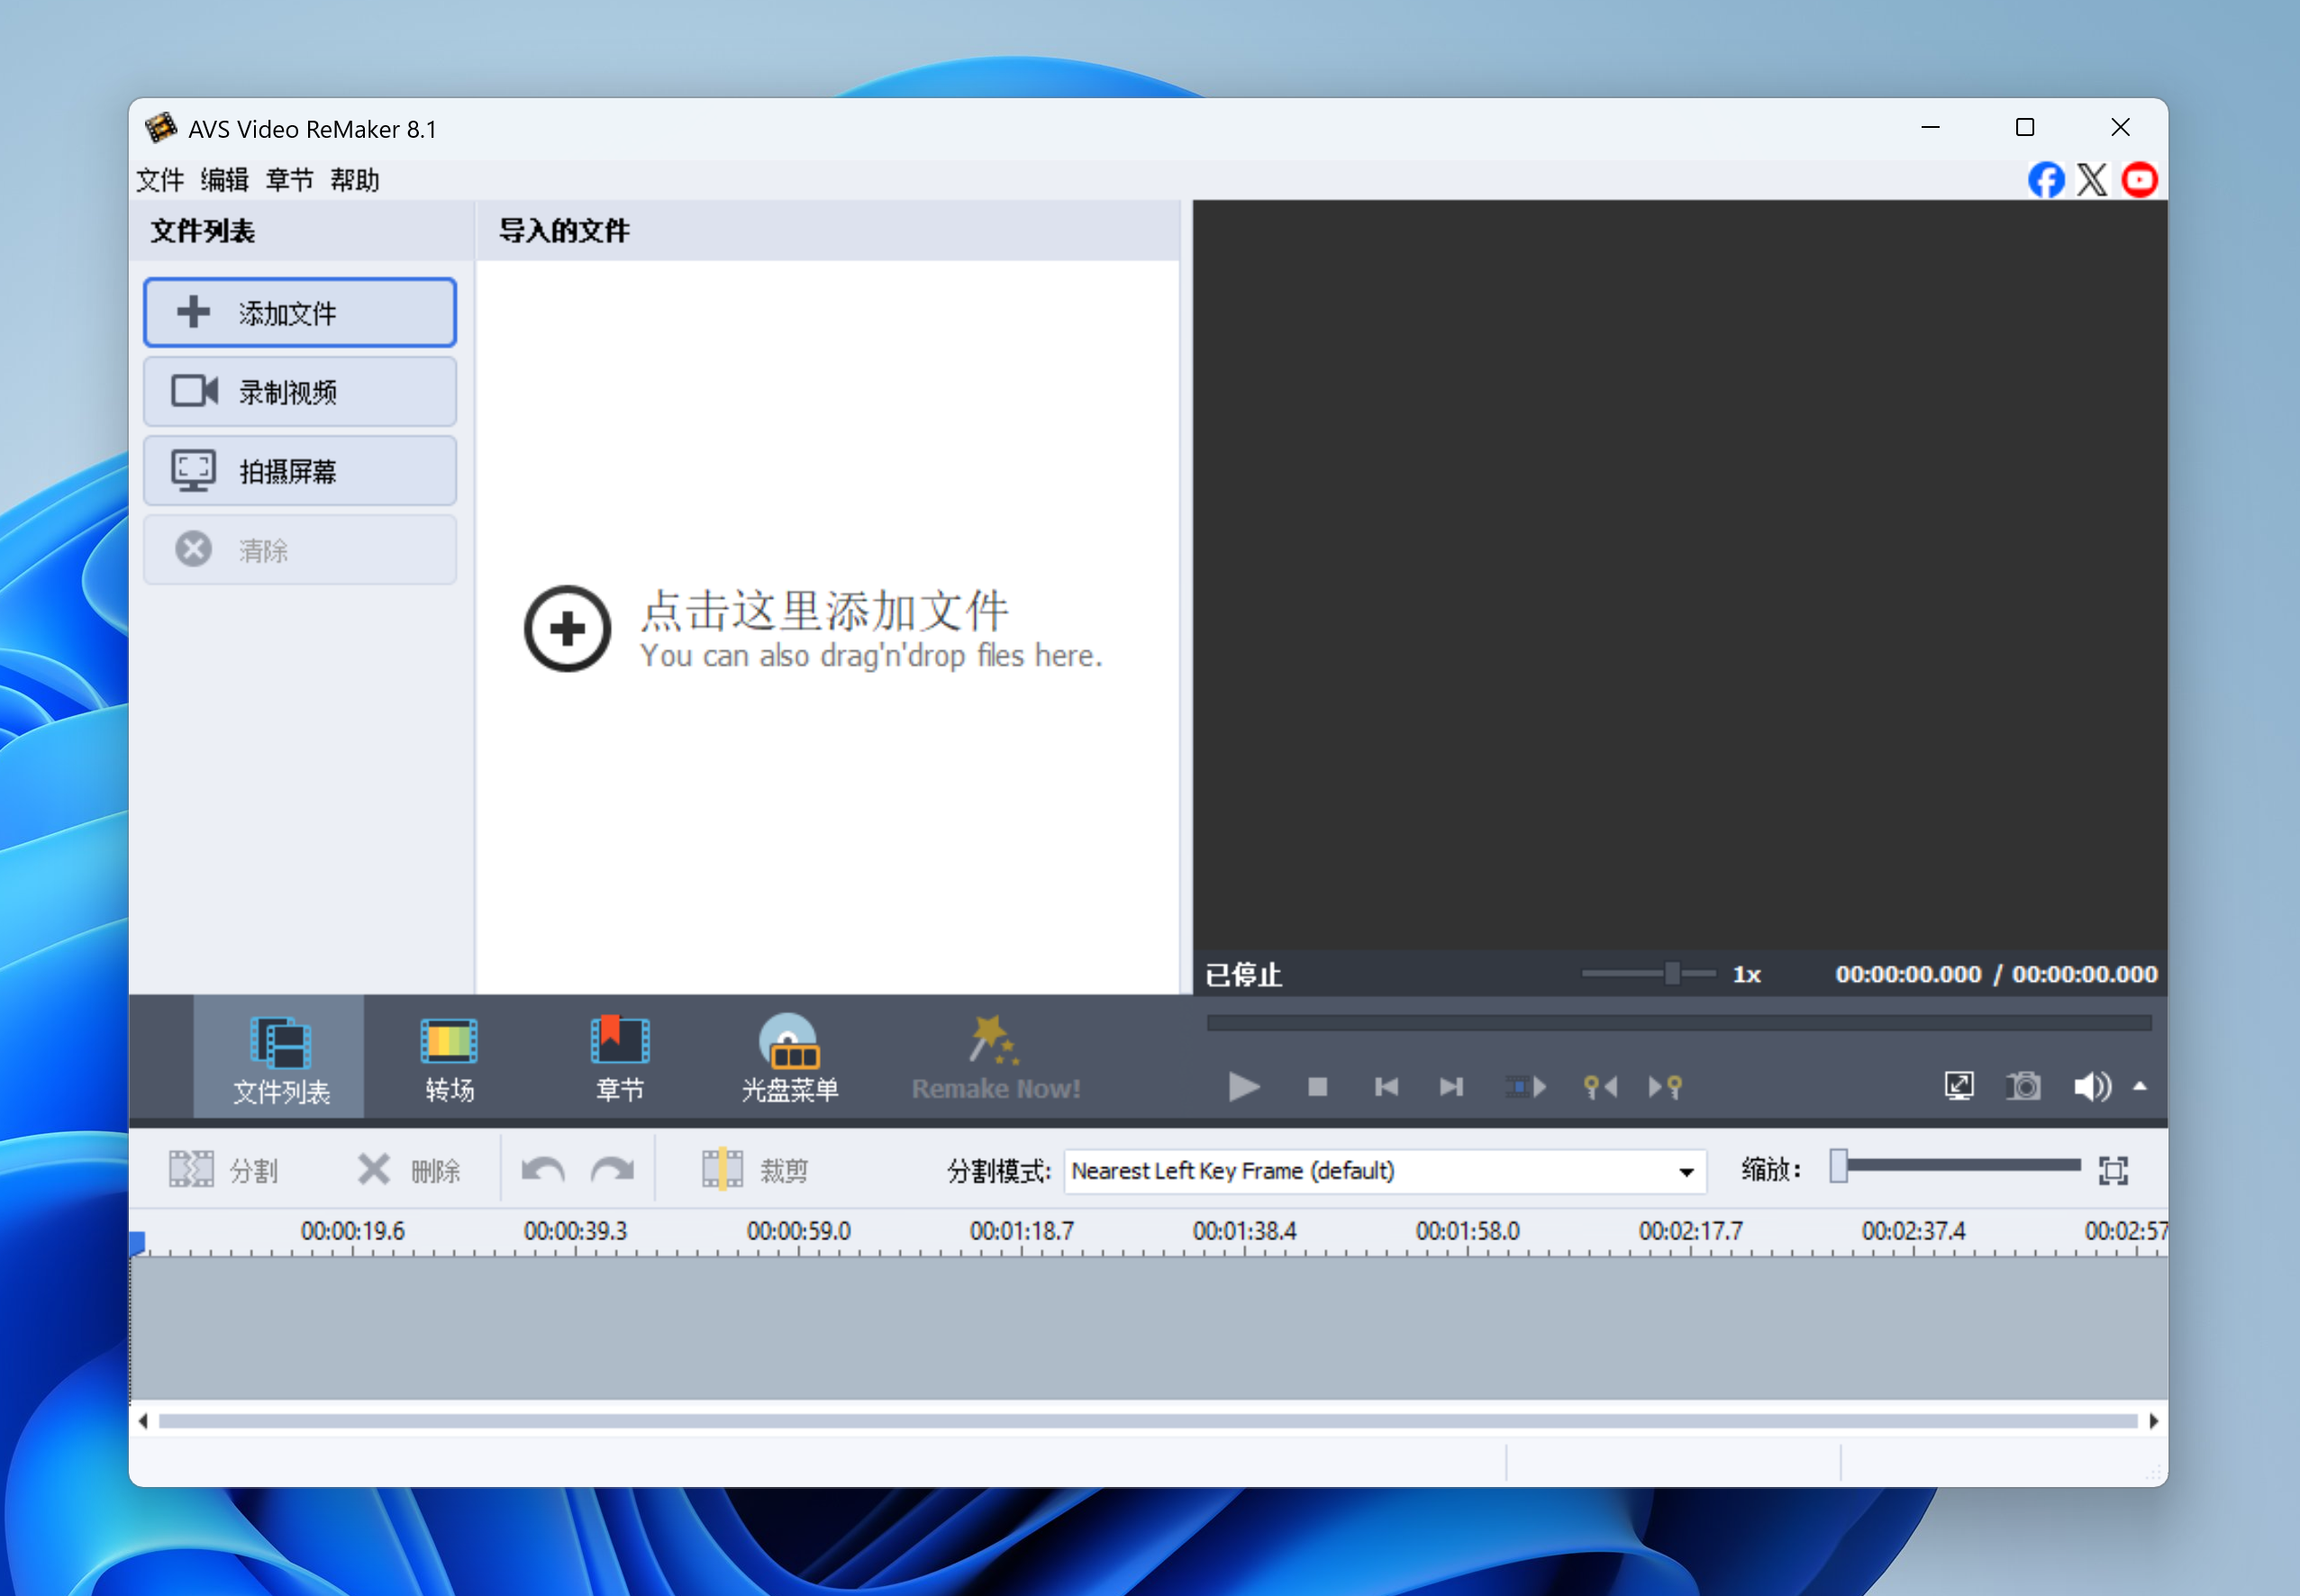Screen dimensions: 2300x1596
Task: Toggle full screen preview icon
Action: (1958, 1086)
